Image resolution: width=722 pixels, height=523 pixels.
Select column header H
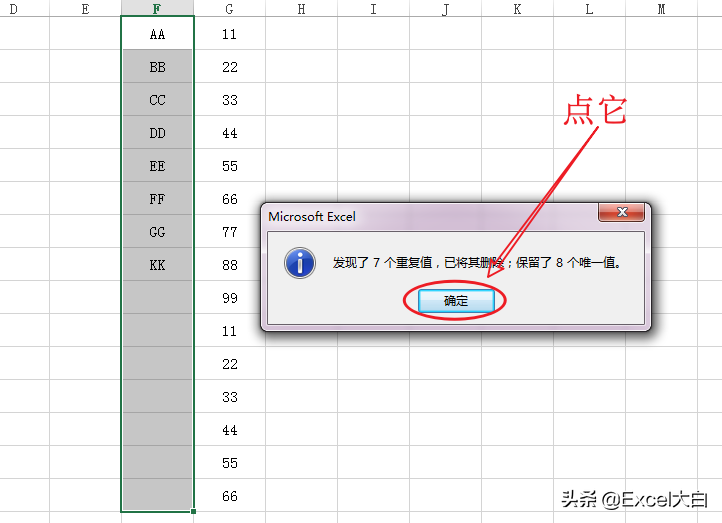tap(301, 8)
